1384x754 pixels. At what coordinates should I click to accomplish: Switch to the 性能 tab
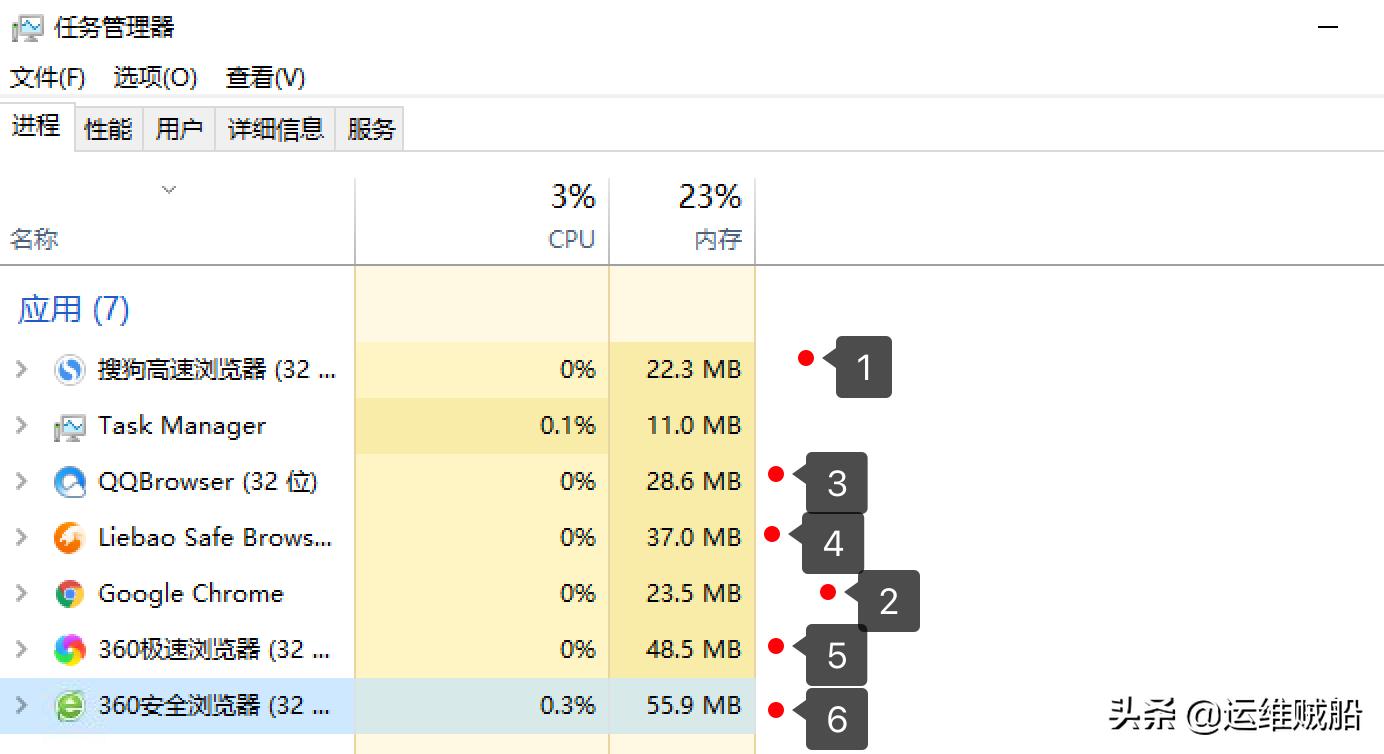(x=108, y=129)
